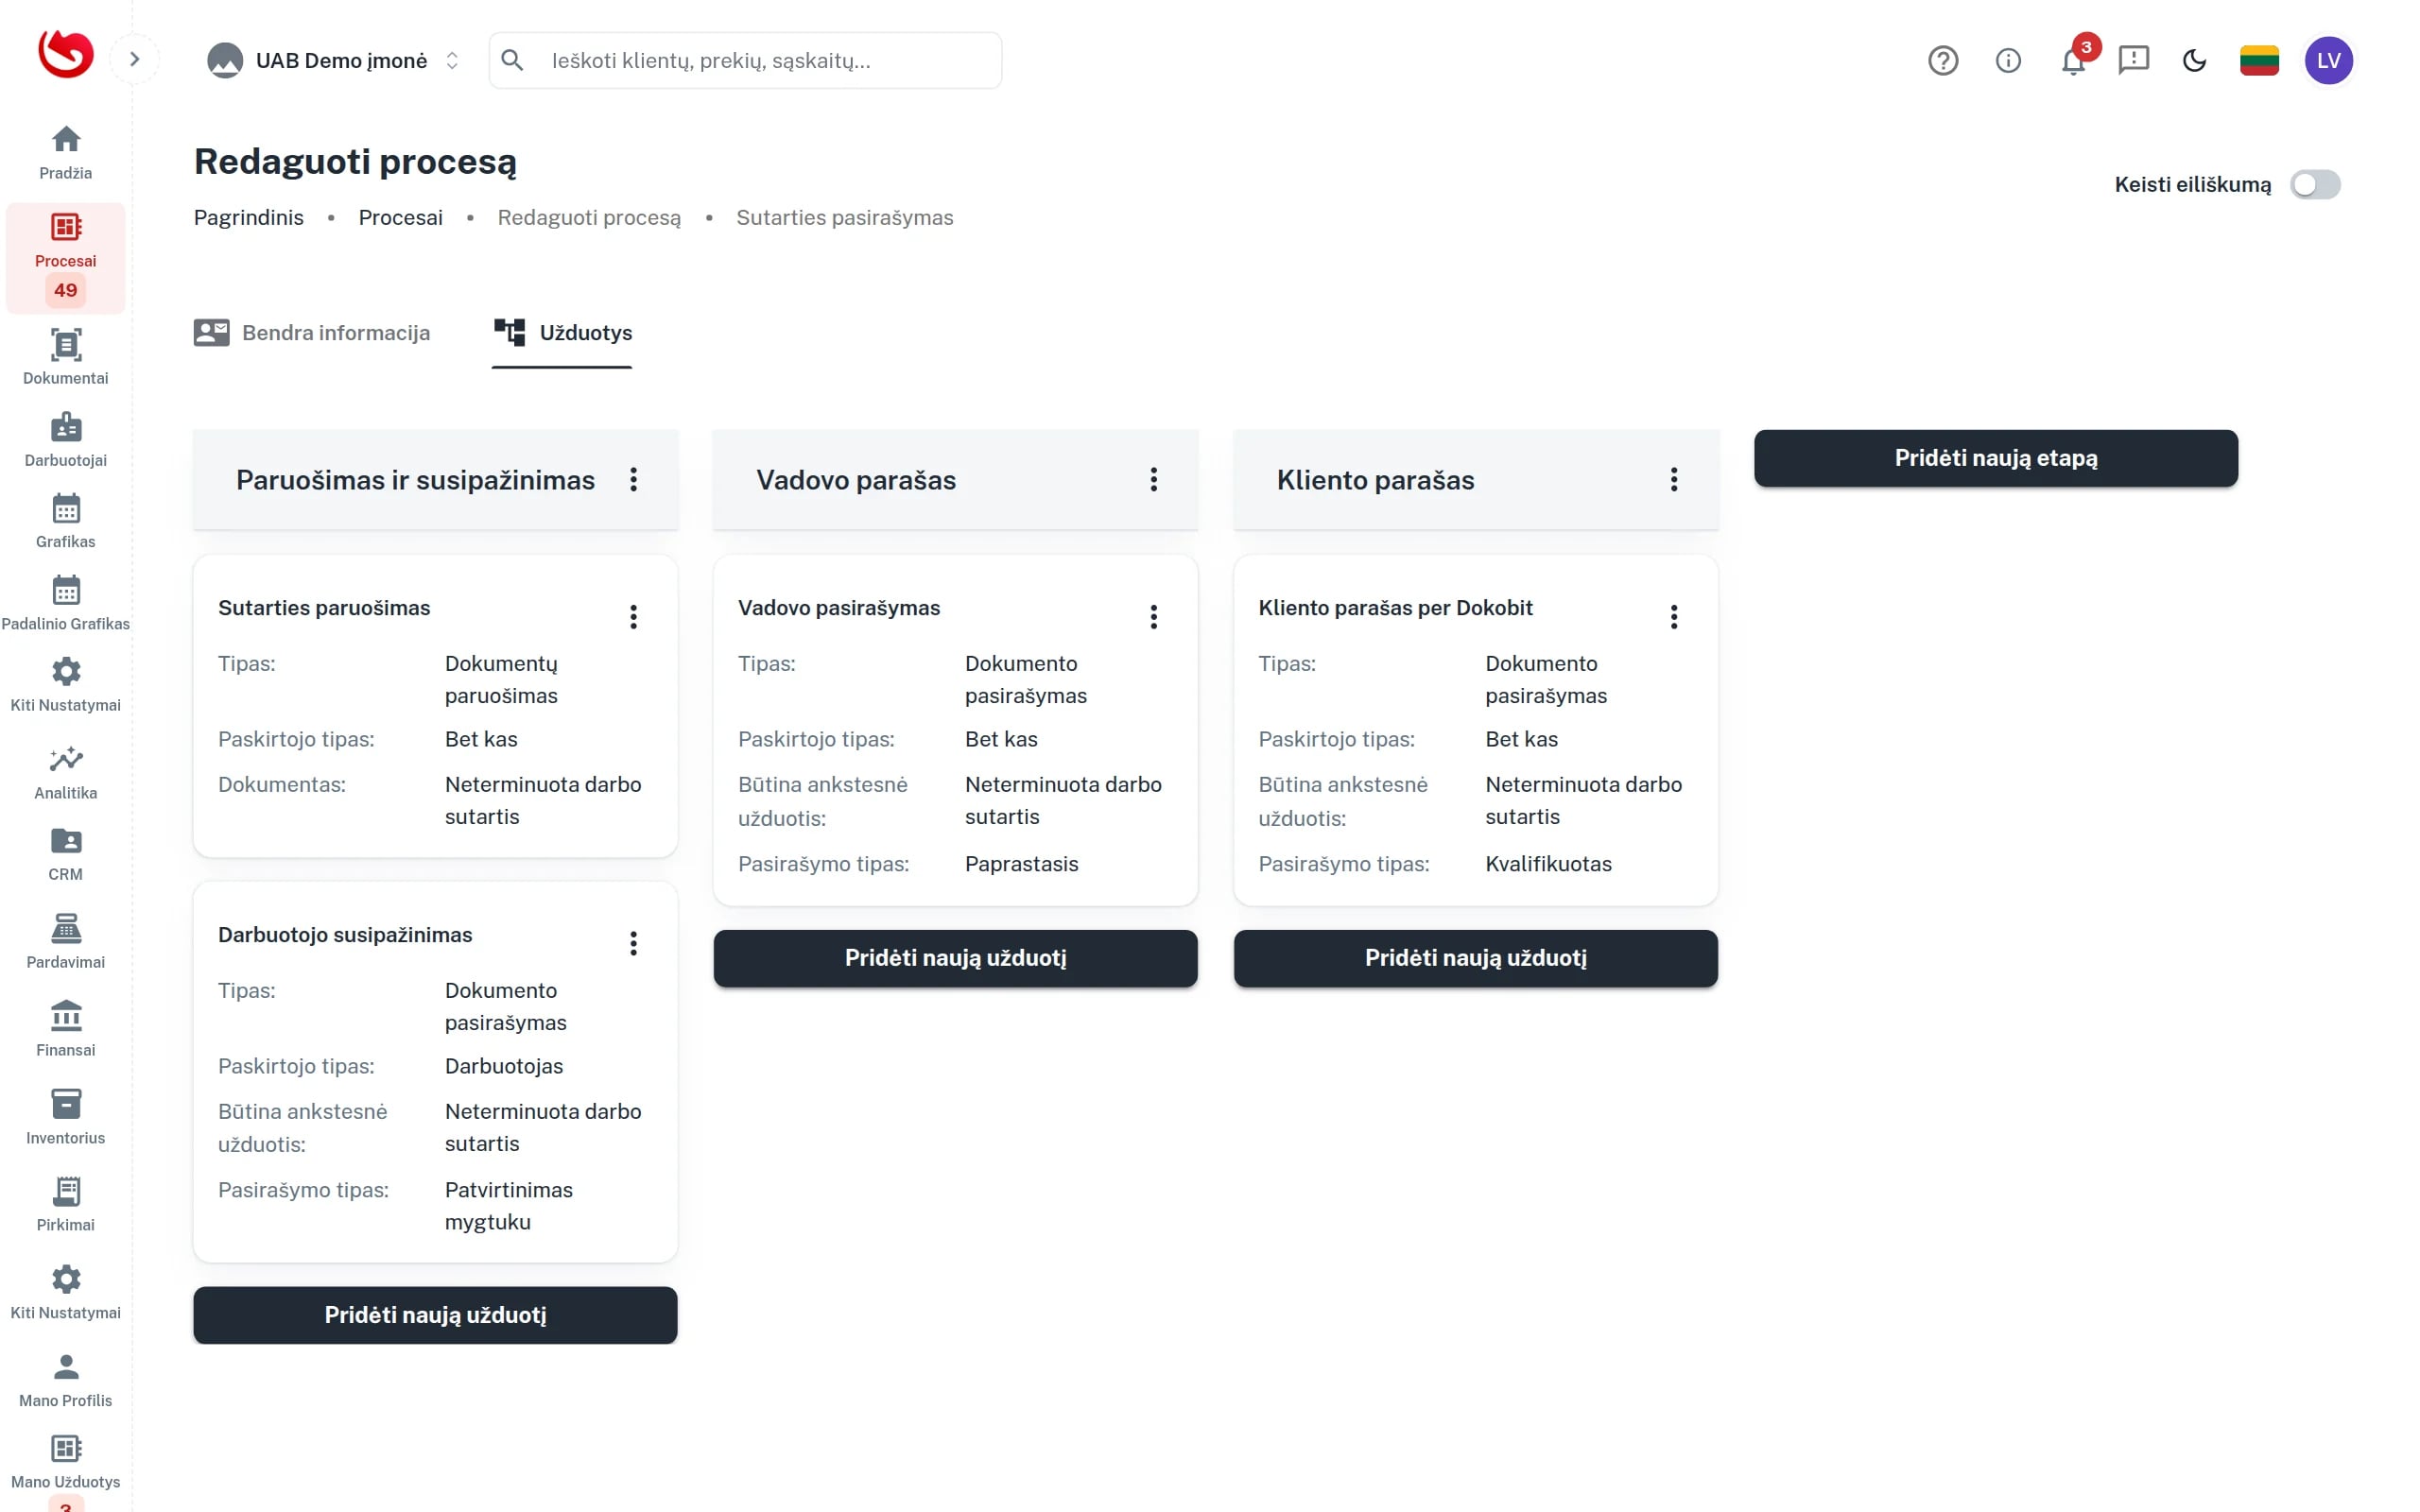Toggle the Keisti eiliškumą switch
Viewport: 2420px width, 1512px height.
click(2314, 184)
